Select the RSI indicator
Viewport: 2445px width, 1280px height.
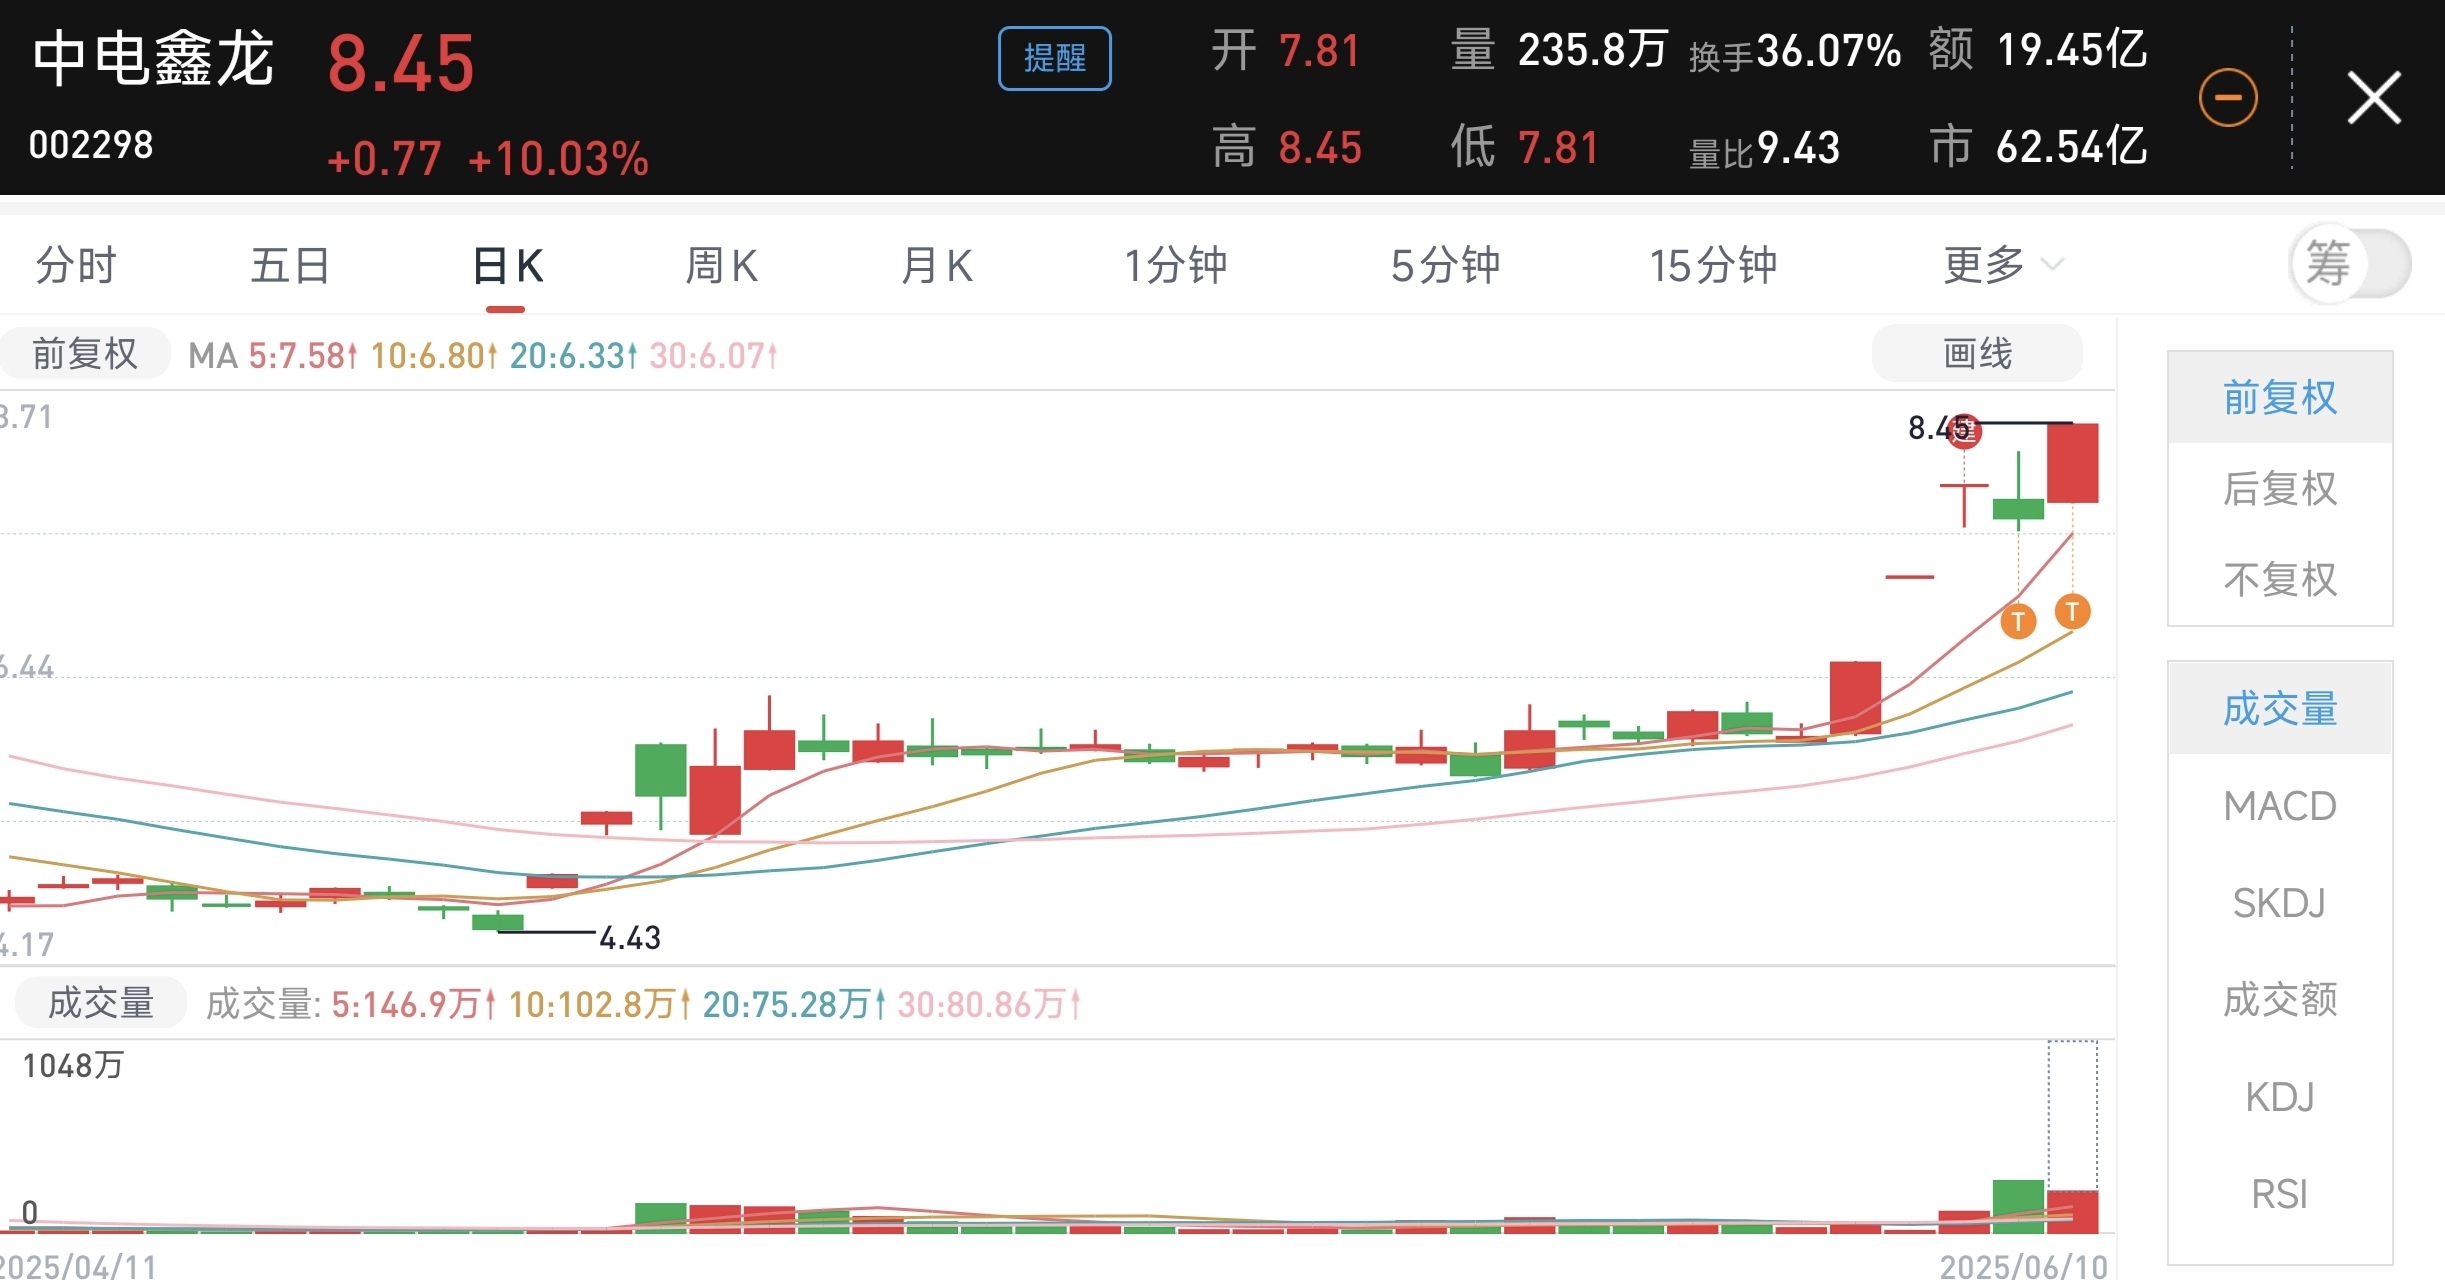pos(2280,1194)
